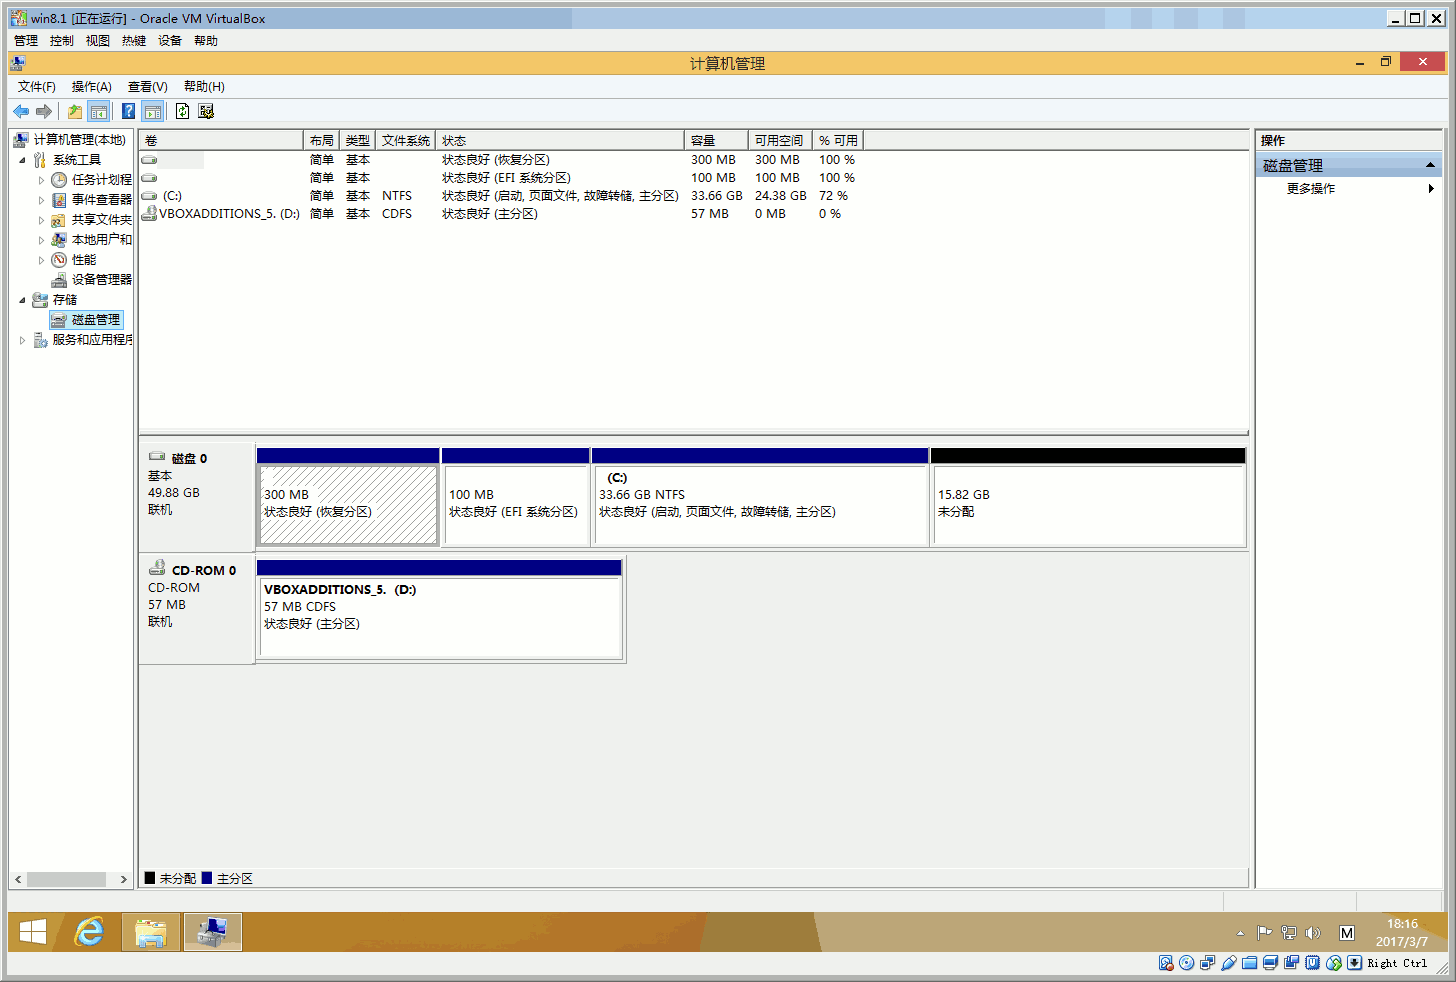Select the 100 MB EFI system partition block
Image resolution: width=1456 pixels, height=982 pixels.
[x=515, y=497]
